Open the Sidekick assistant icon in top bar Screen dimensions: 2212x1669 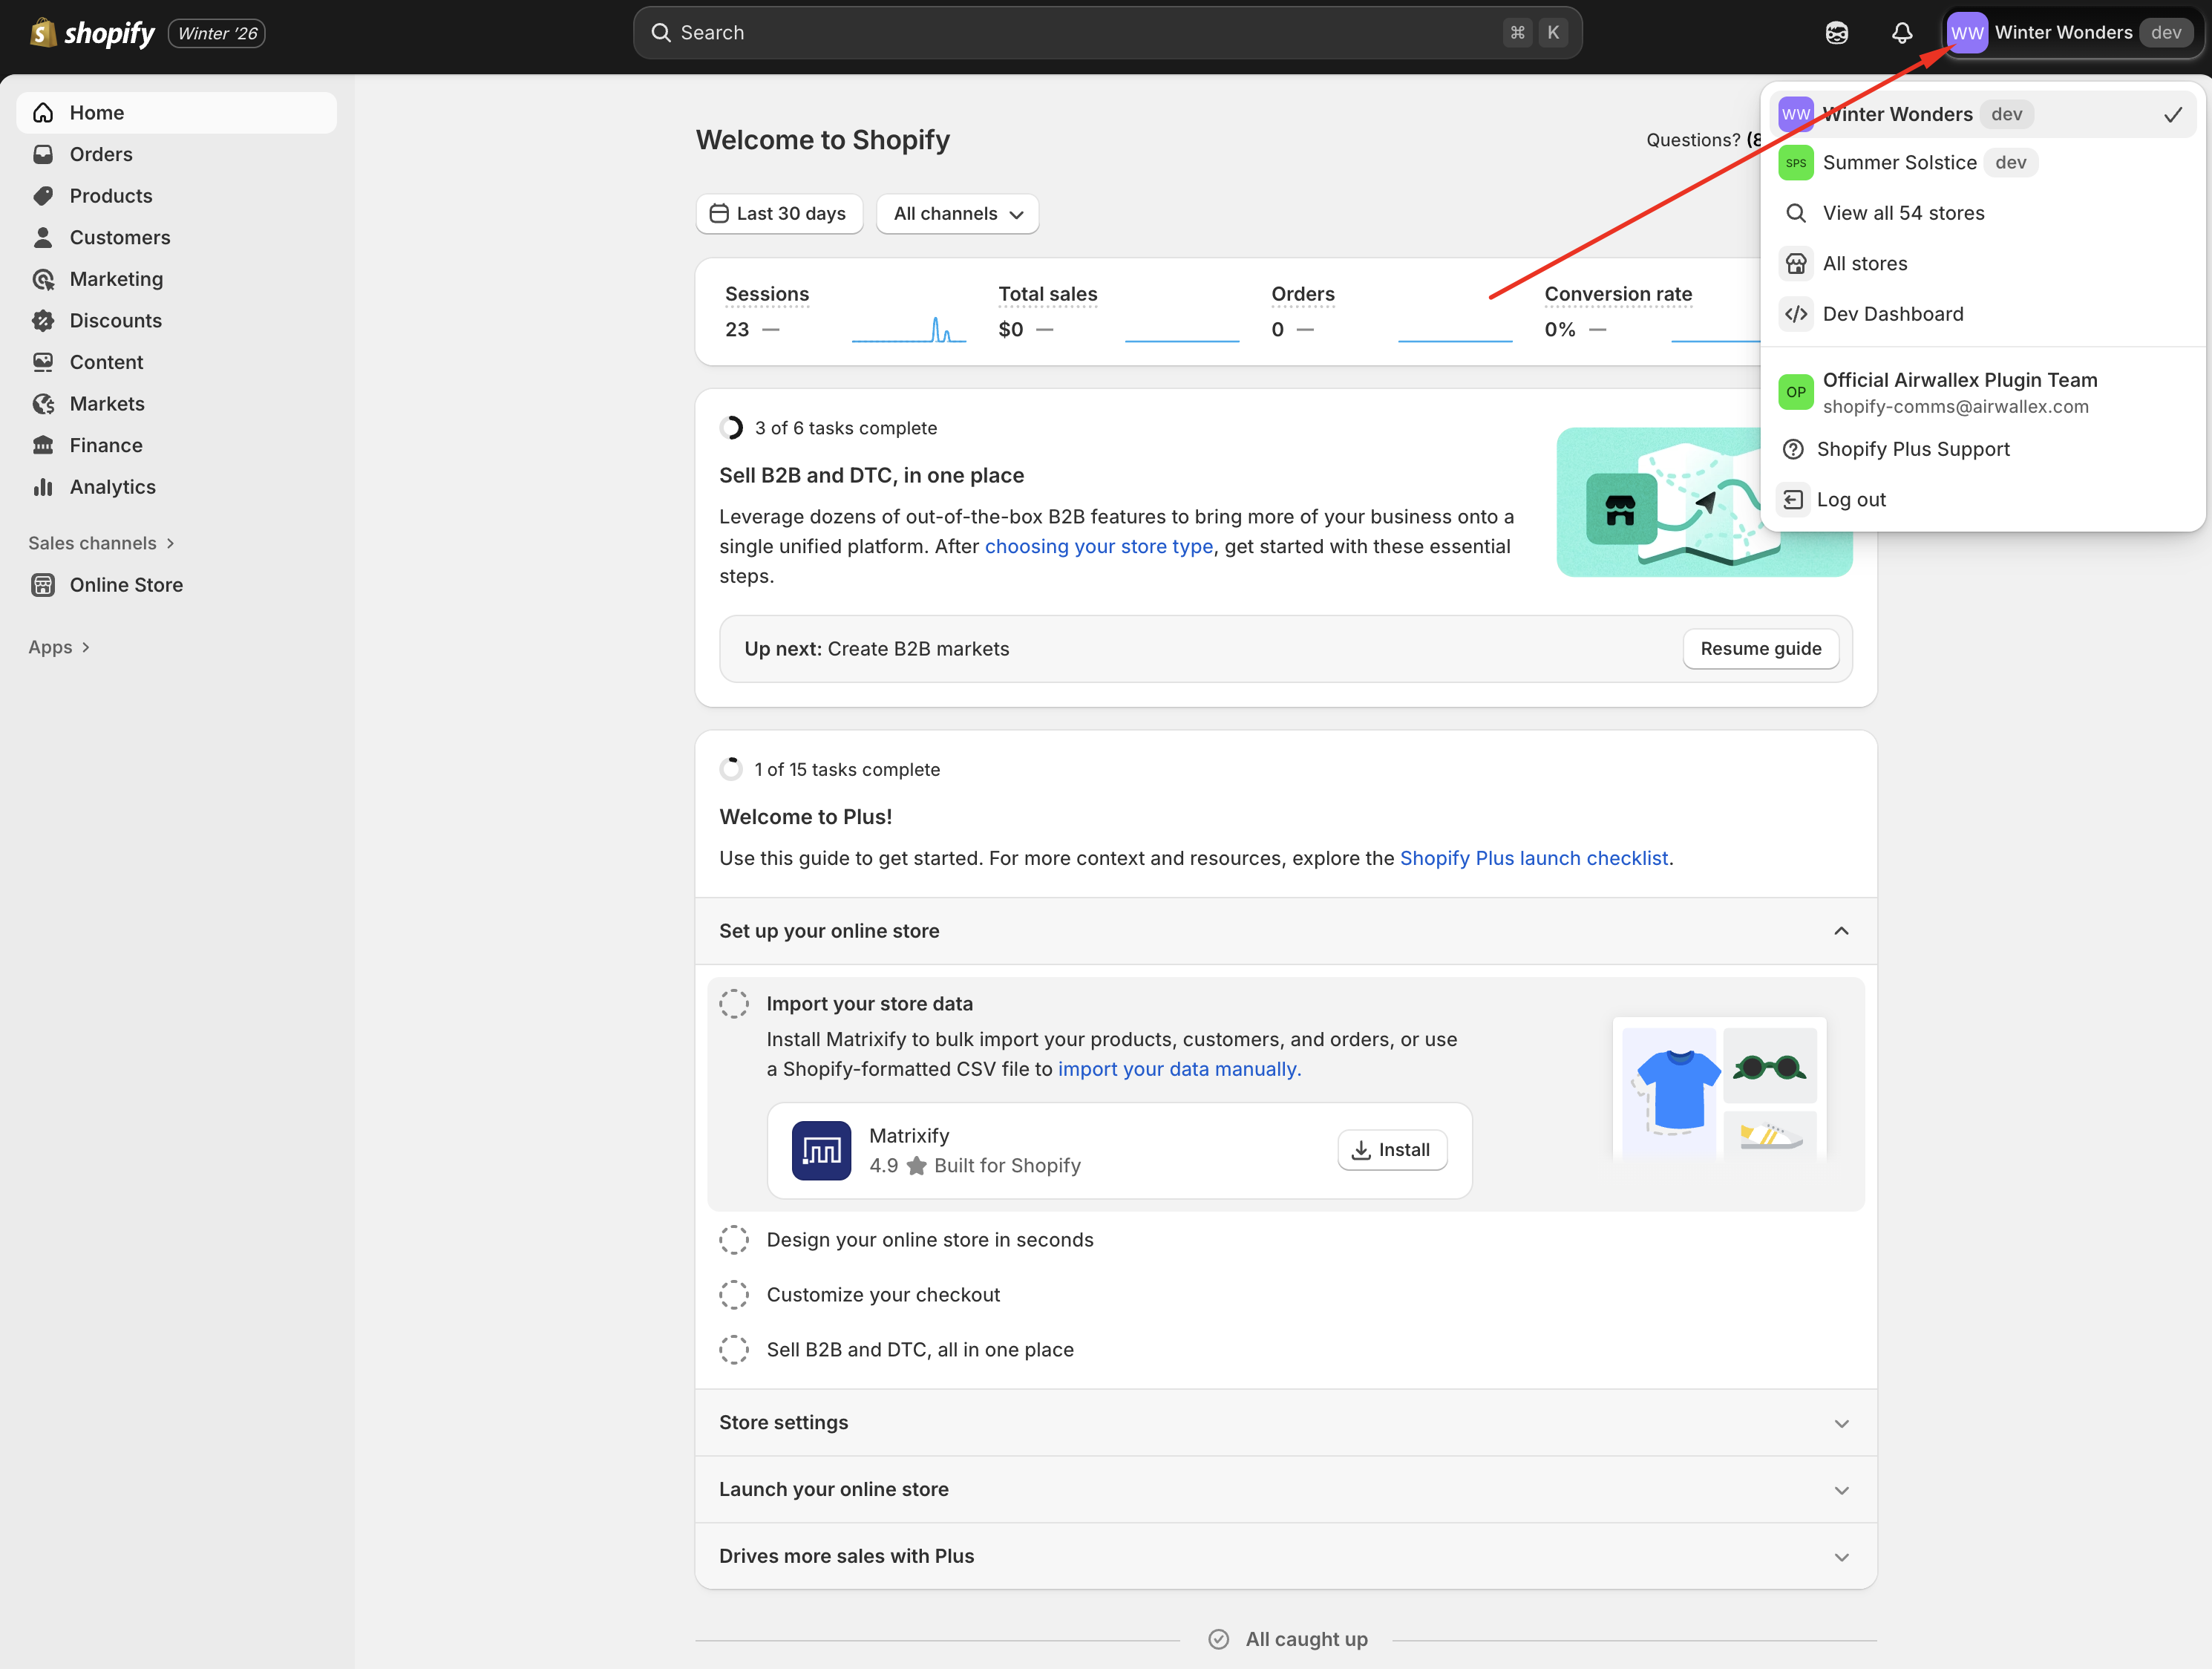tap(1836, 33)
